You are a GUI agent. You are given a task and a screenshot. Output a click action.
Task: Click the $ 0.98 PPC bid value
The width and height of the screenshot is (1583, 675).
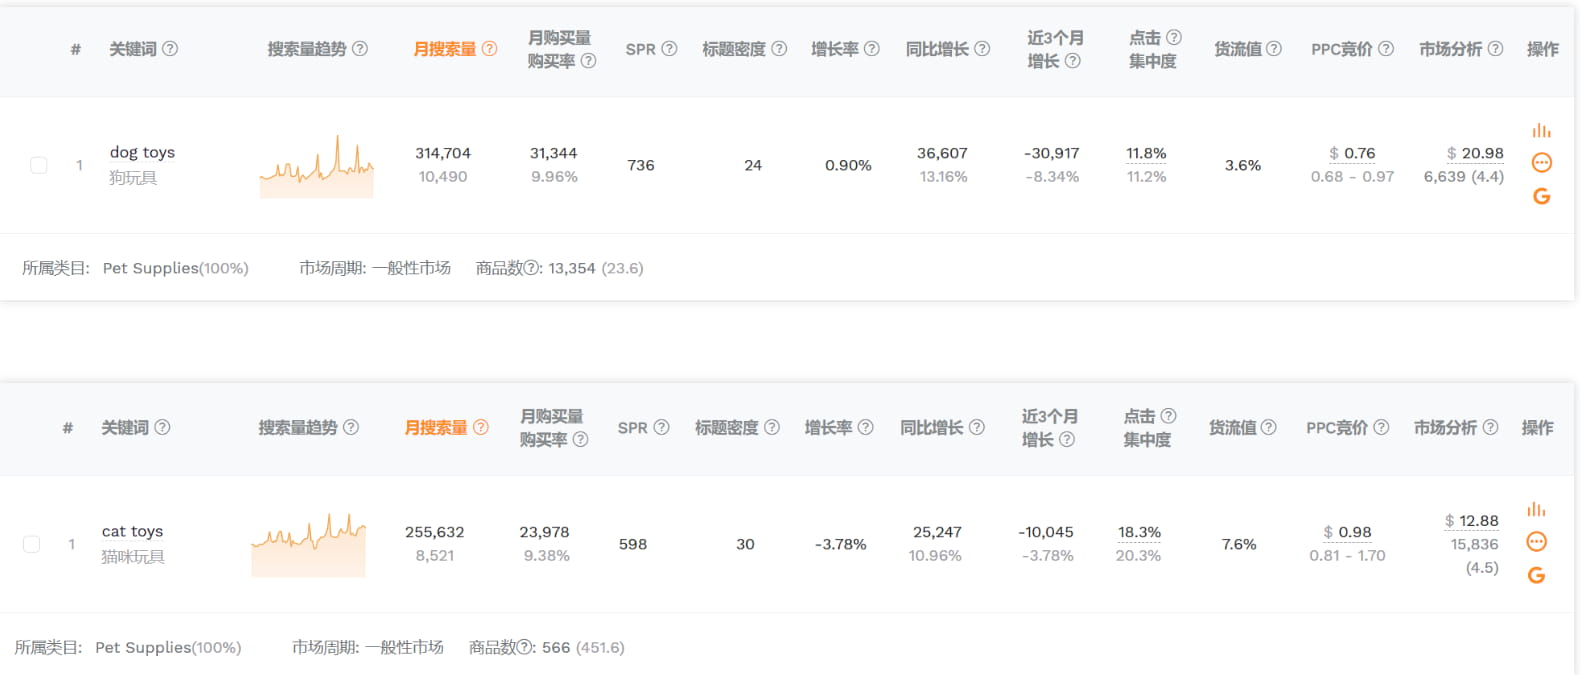[1347, 532]
